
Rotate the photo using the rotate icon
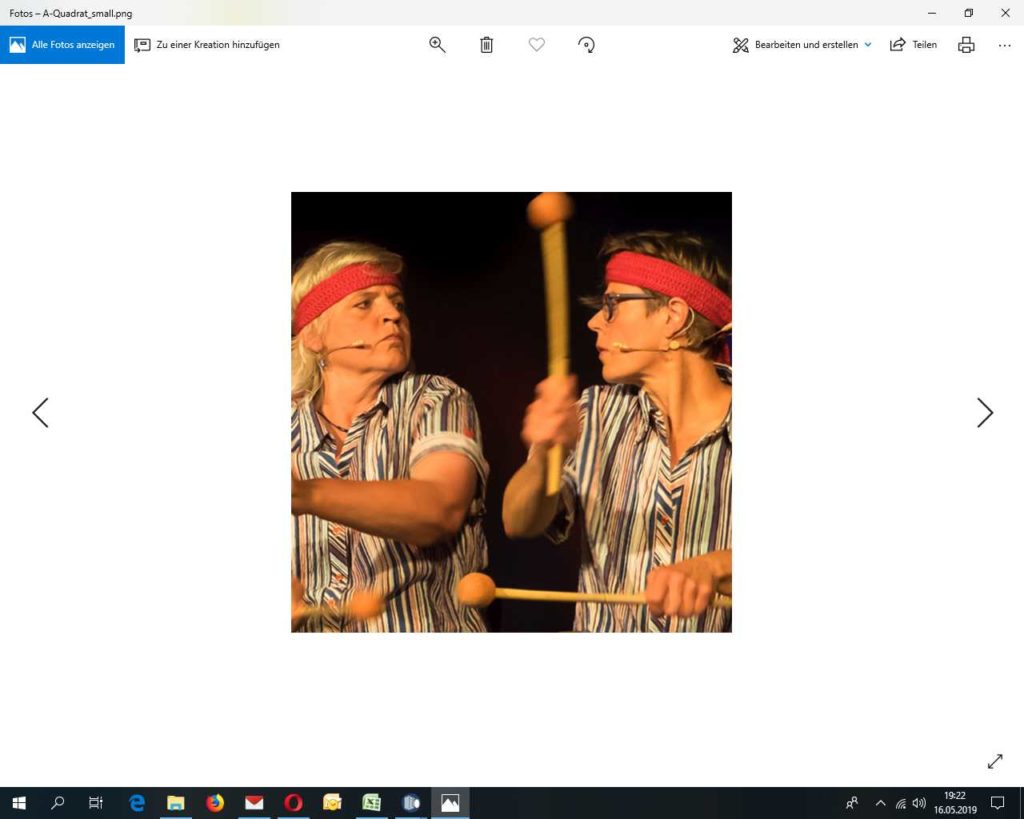pyautogui.click(x=586, y=44)
